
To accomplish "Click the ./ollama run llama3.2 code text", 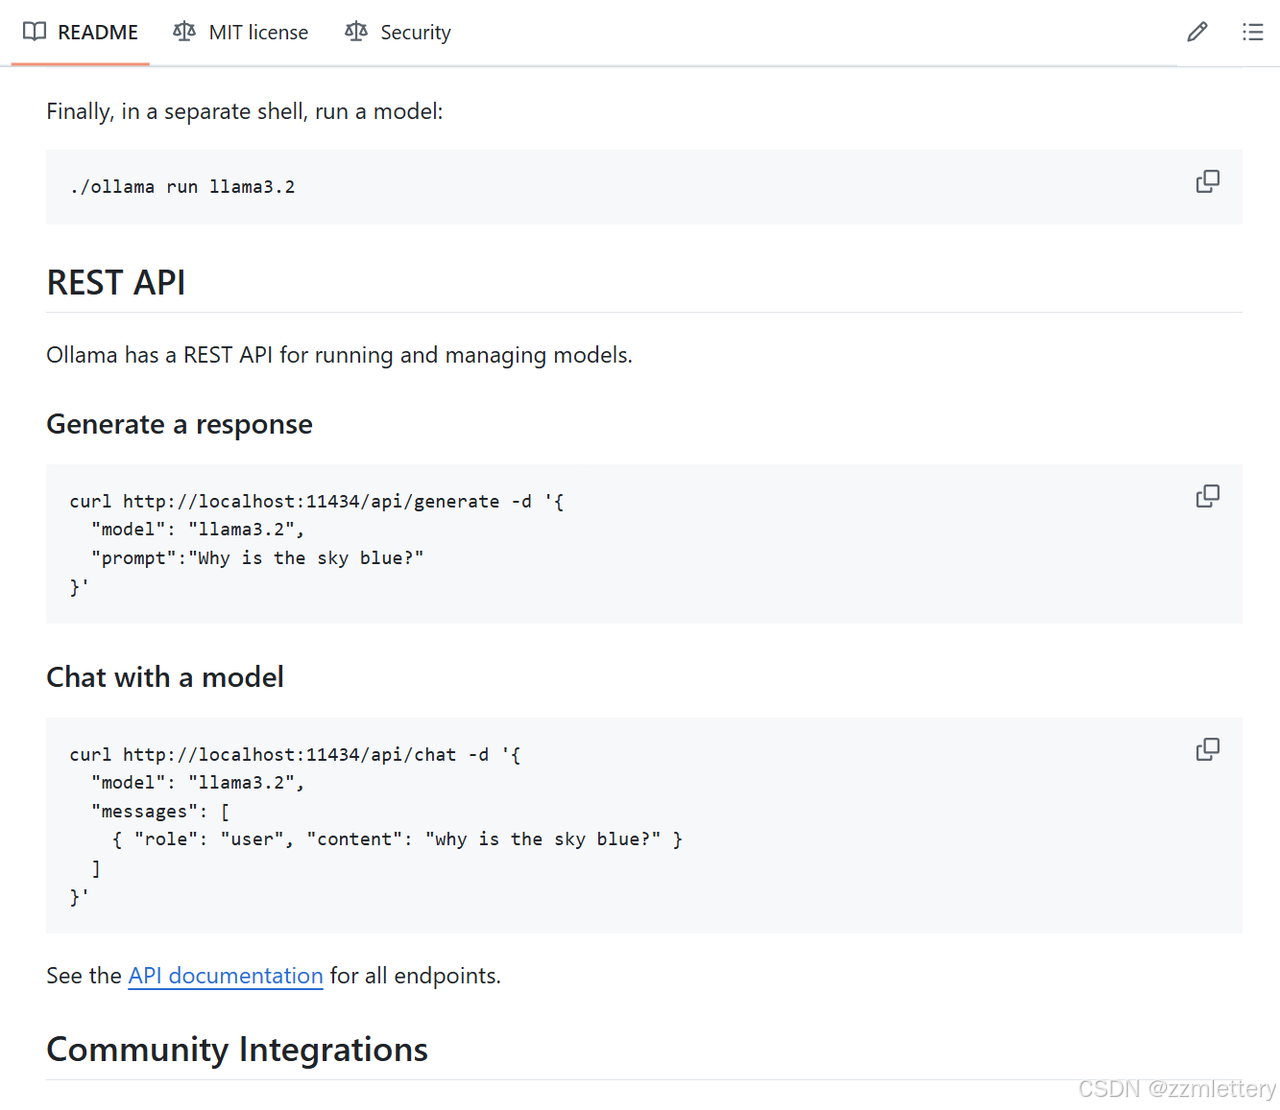I will coord(182,187).
